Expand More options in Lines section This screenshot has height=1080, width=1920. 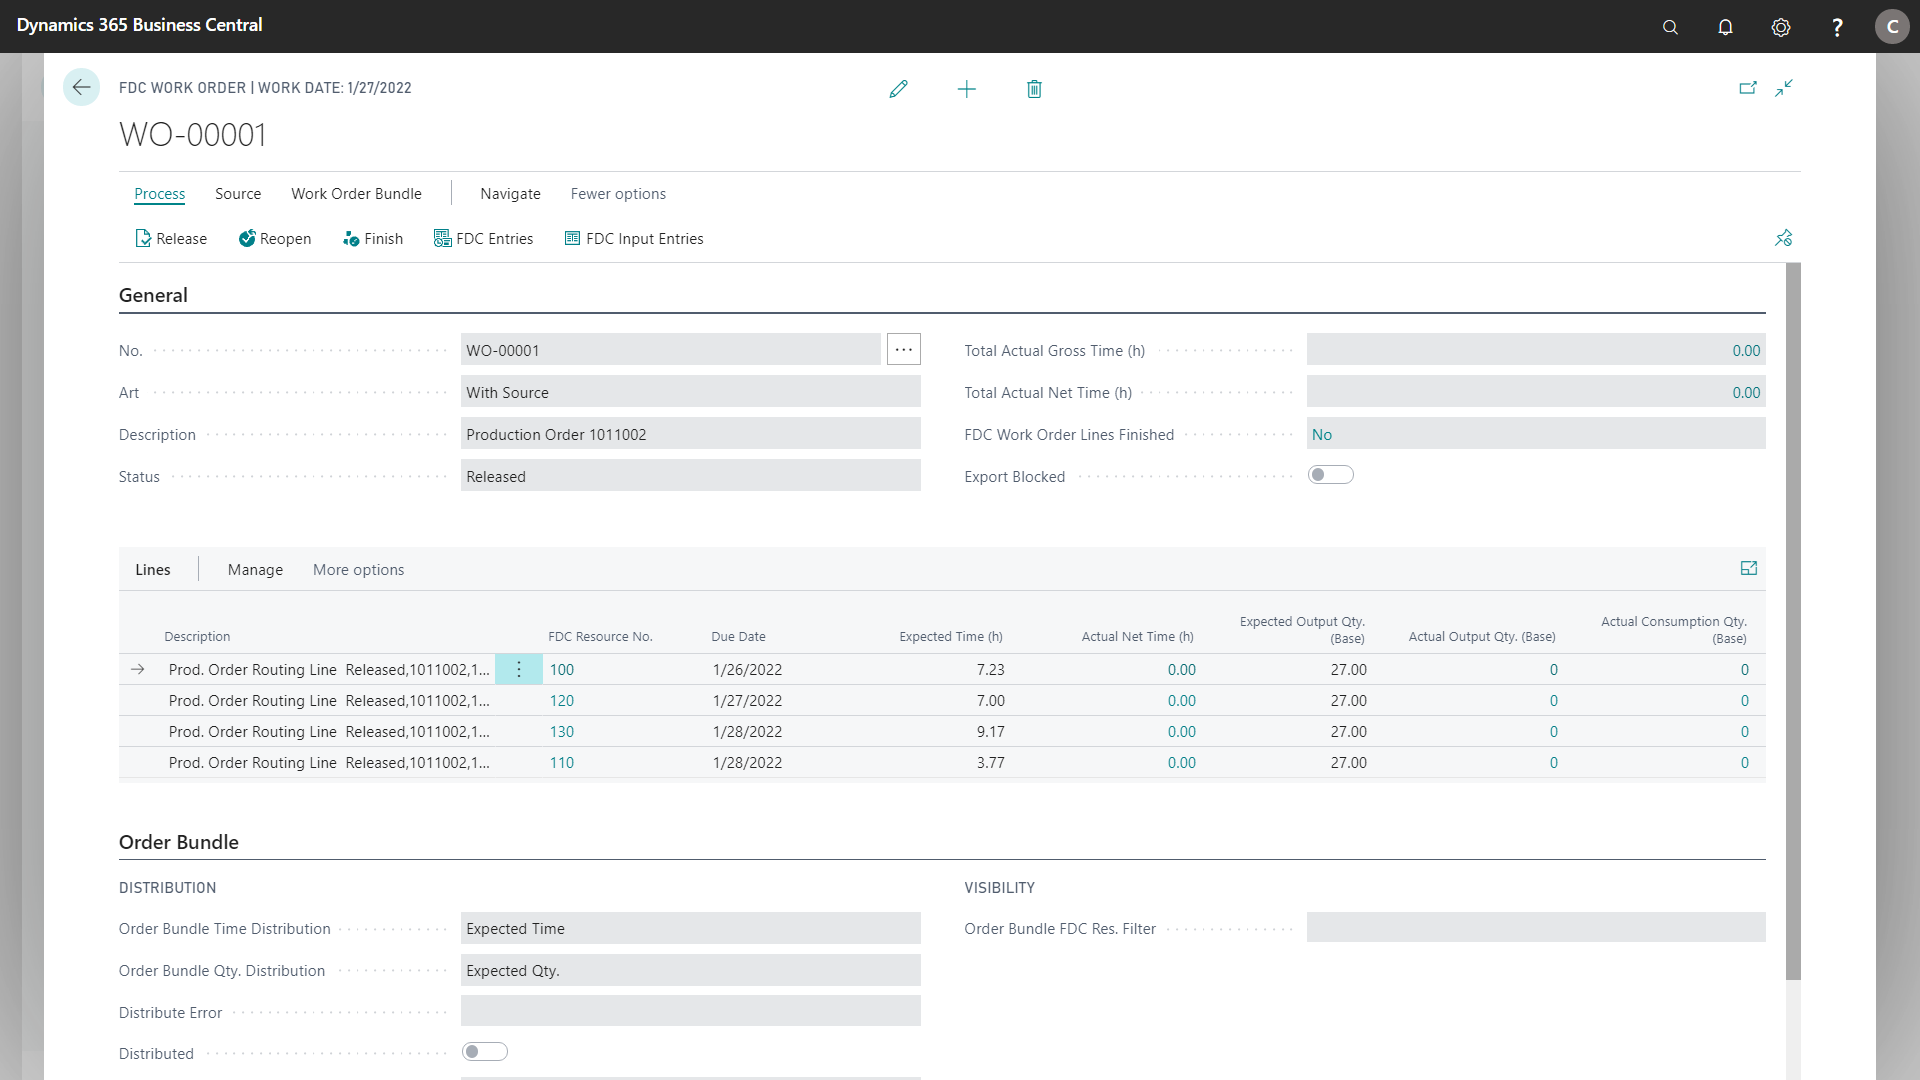coord(359,568)
